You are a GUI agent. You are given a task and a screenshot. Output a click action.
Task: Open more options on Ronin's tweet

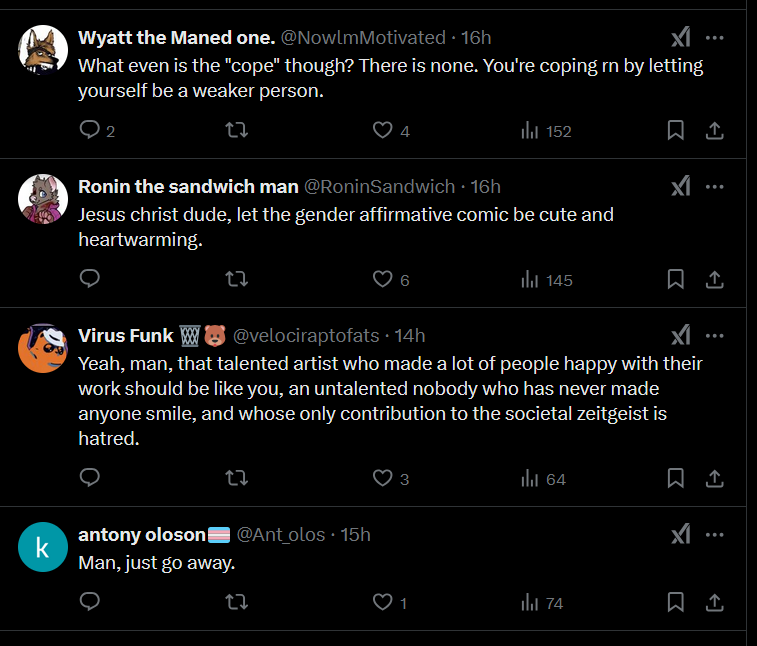pyautogui.click(x=715, y=187)
